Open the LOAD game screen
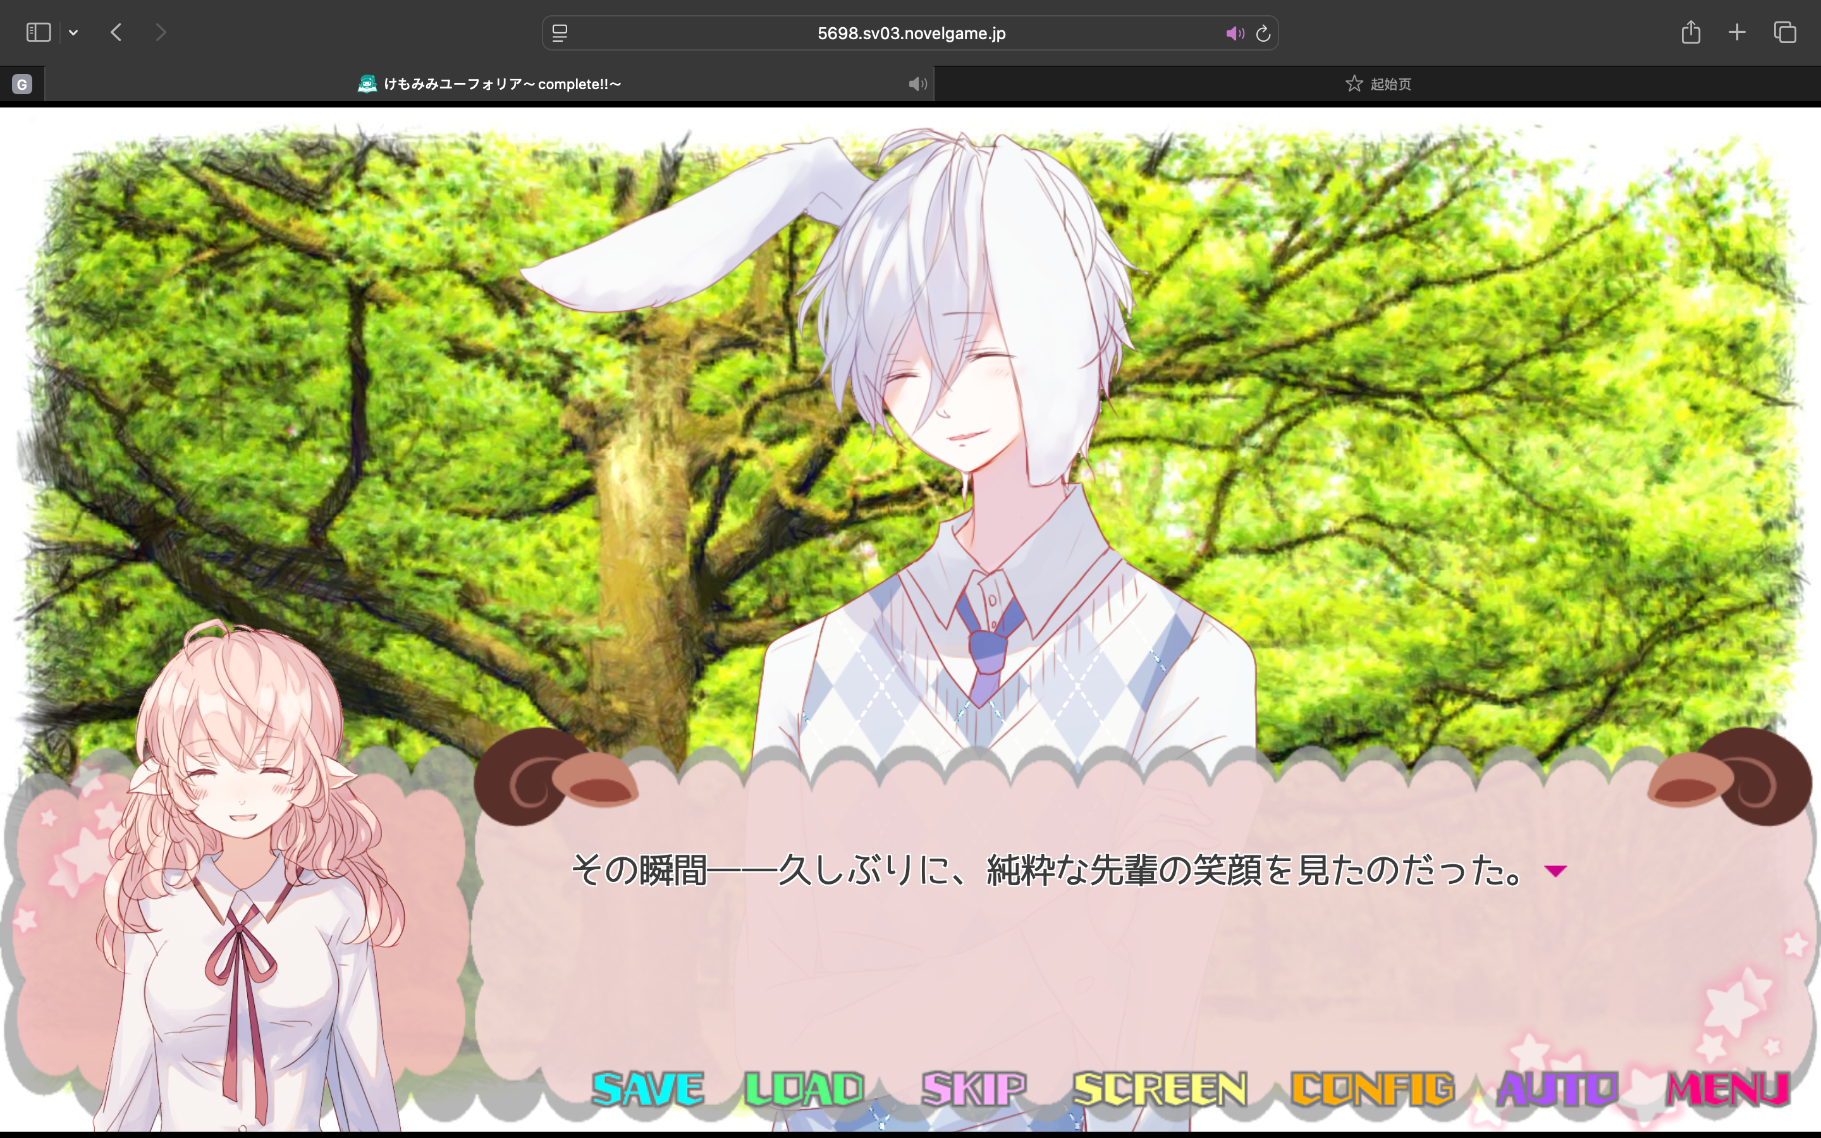This screenshot has height=1138, width=1821. (x=804, y=1088)
